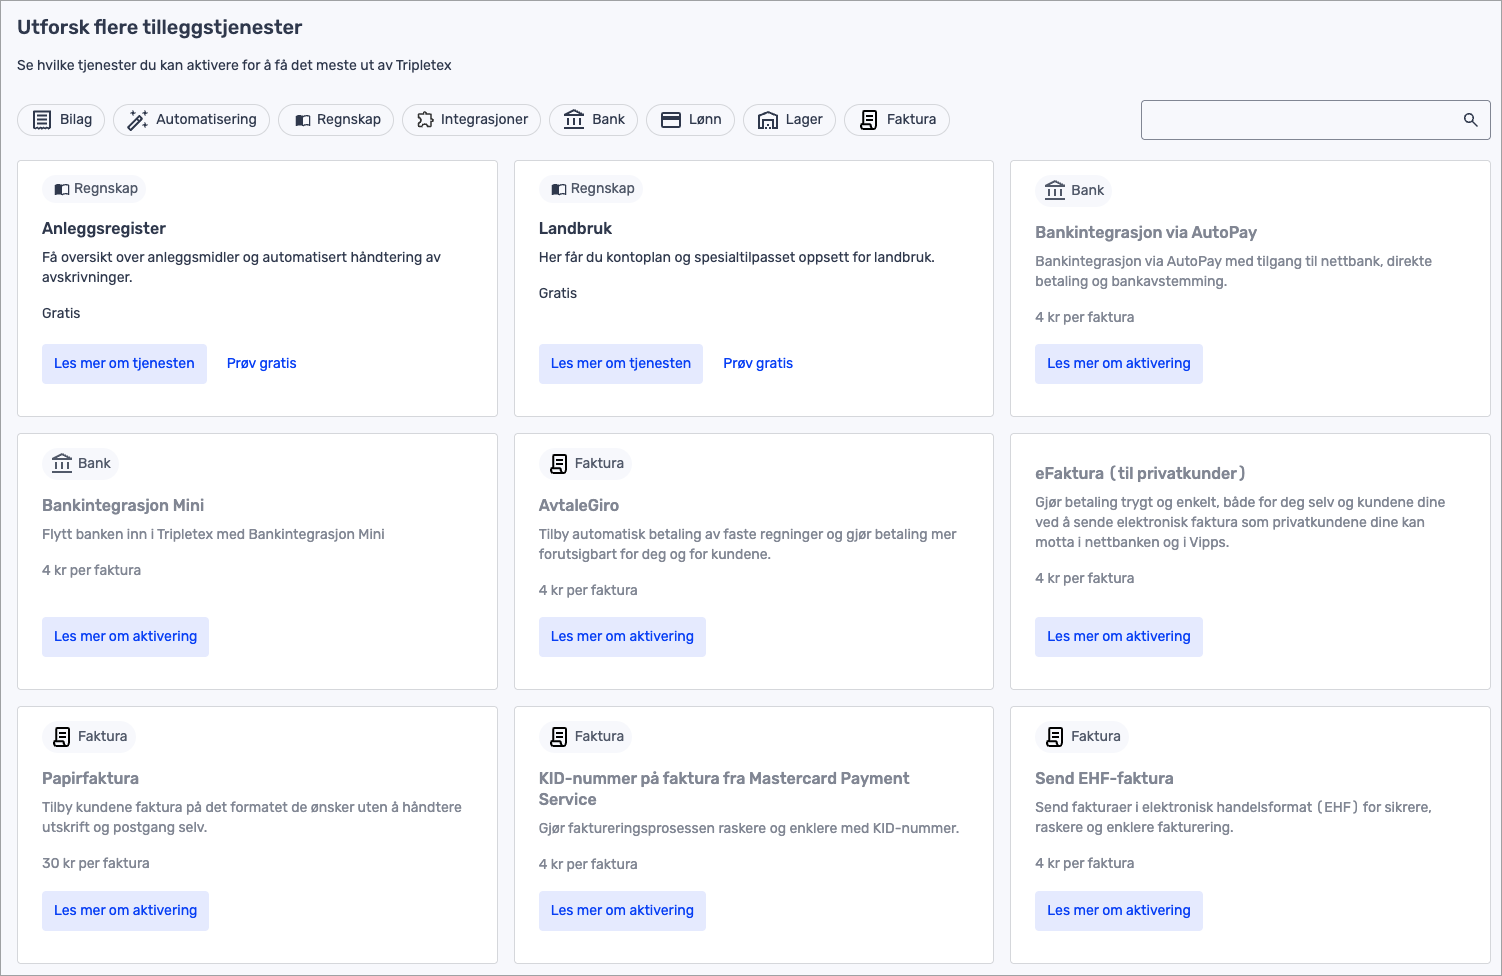This screenshot has width=1502, height=976.
Task: Open Les mer om aktivering for eFaktura
Action: click(x=1118, y=637)
